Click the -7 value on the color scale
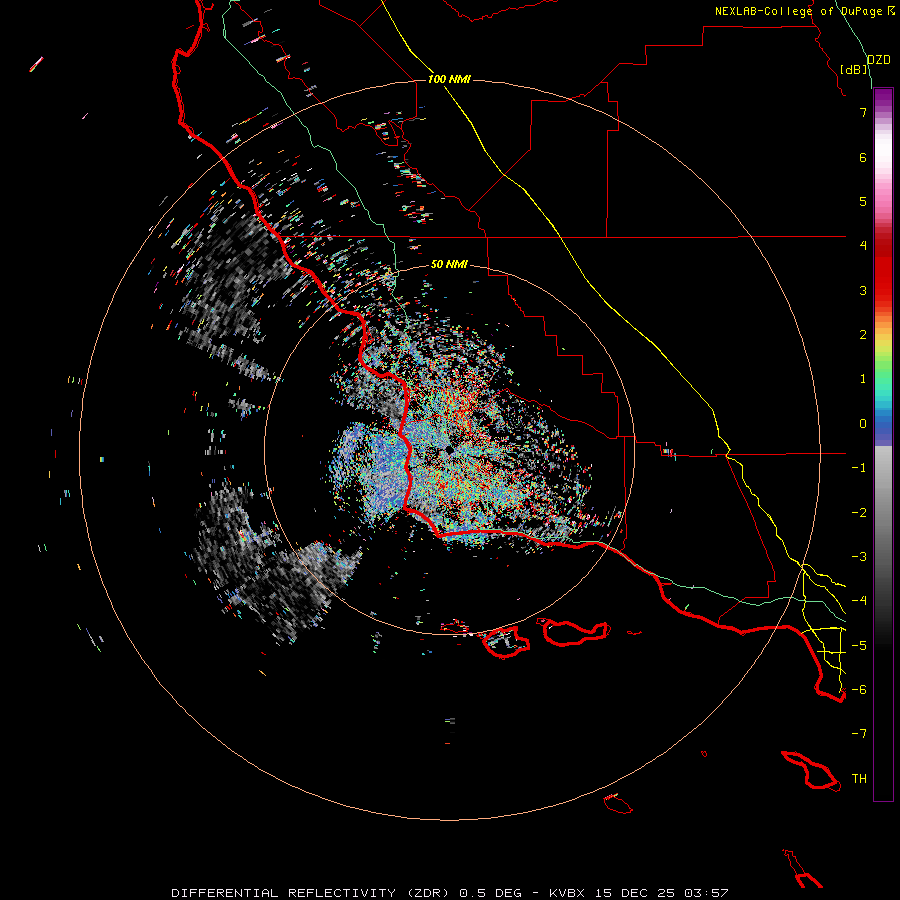The height and width of the screenshot is (900, 900). click(859, 734)
